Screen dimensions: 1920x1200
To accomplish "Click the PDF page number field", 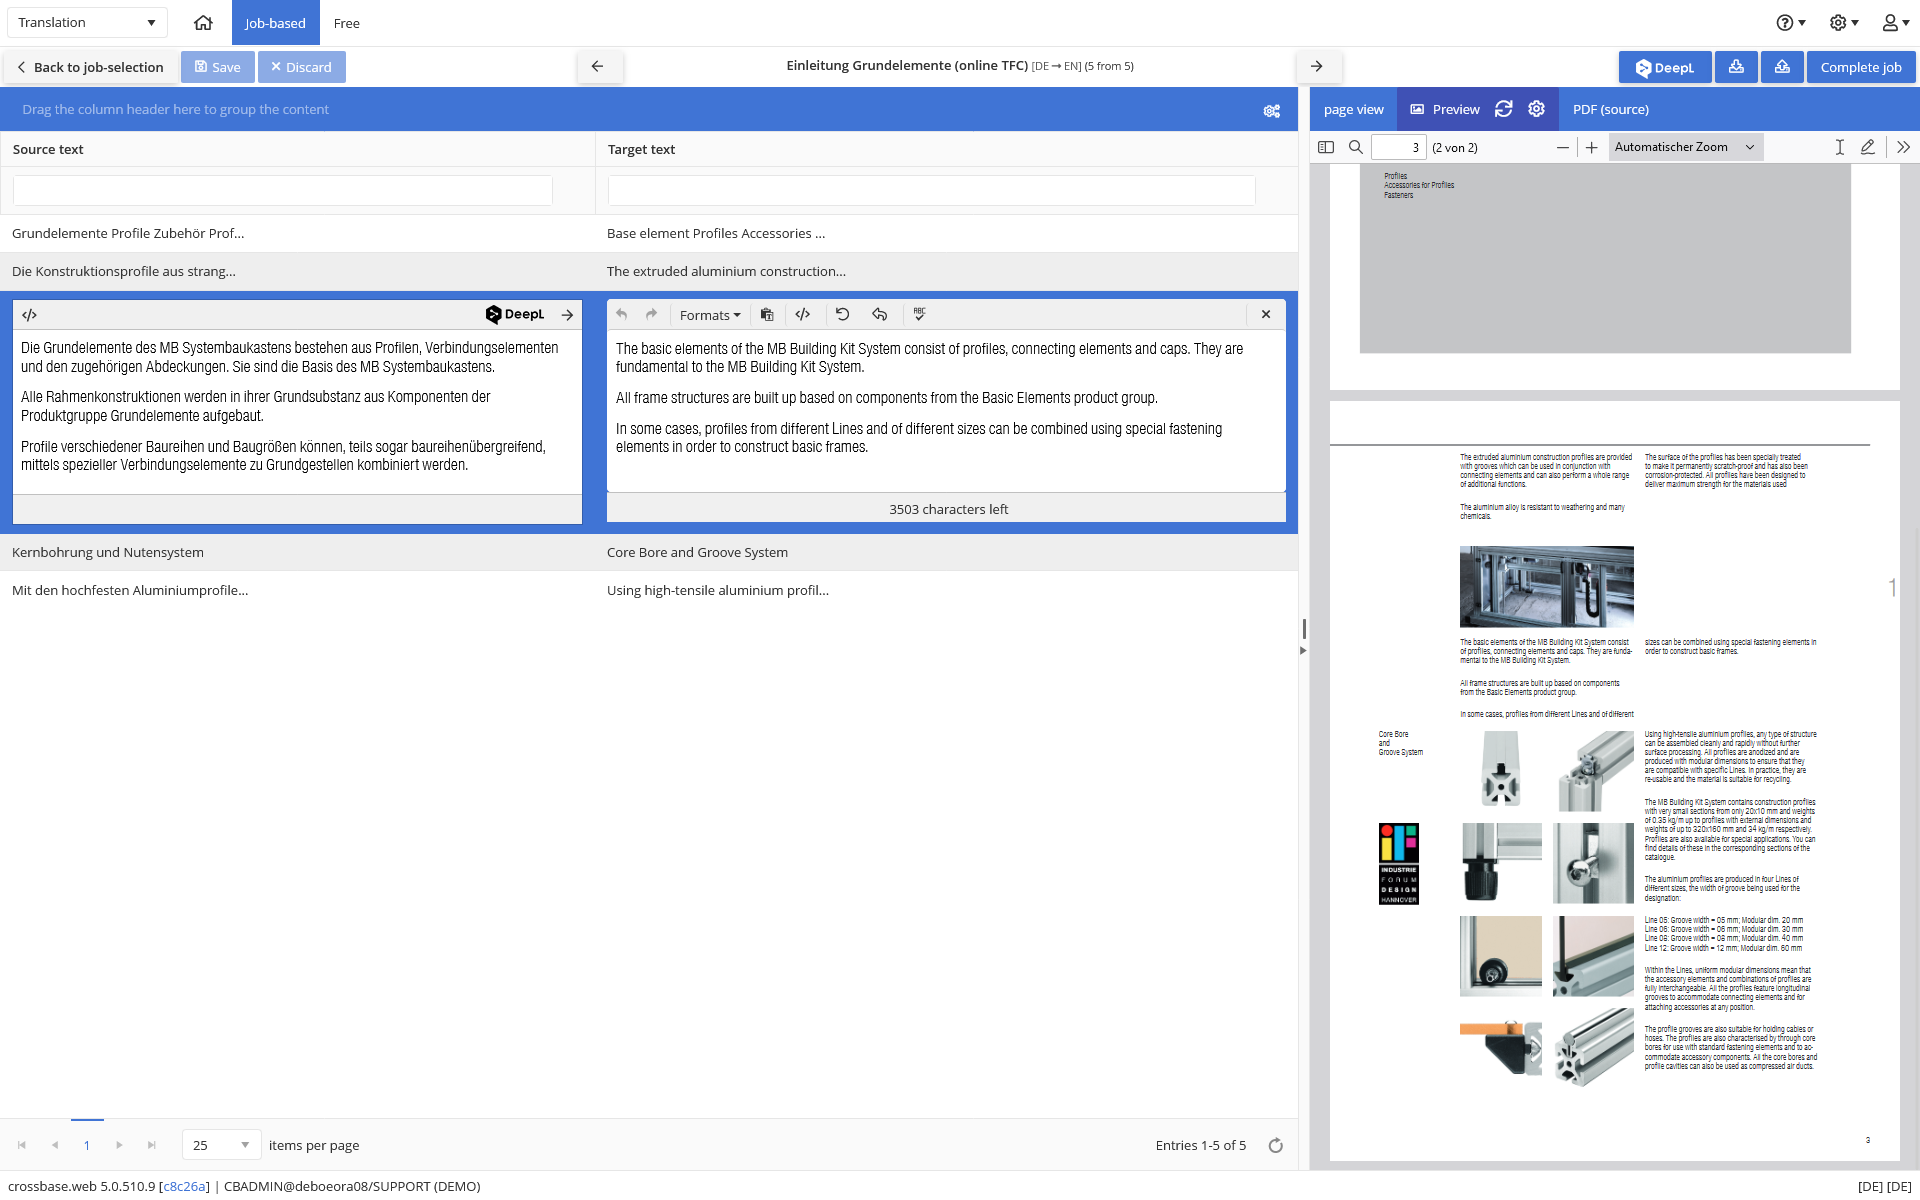I will (1398, 147).
